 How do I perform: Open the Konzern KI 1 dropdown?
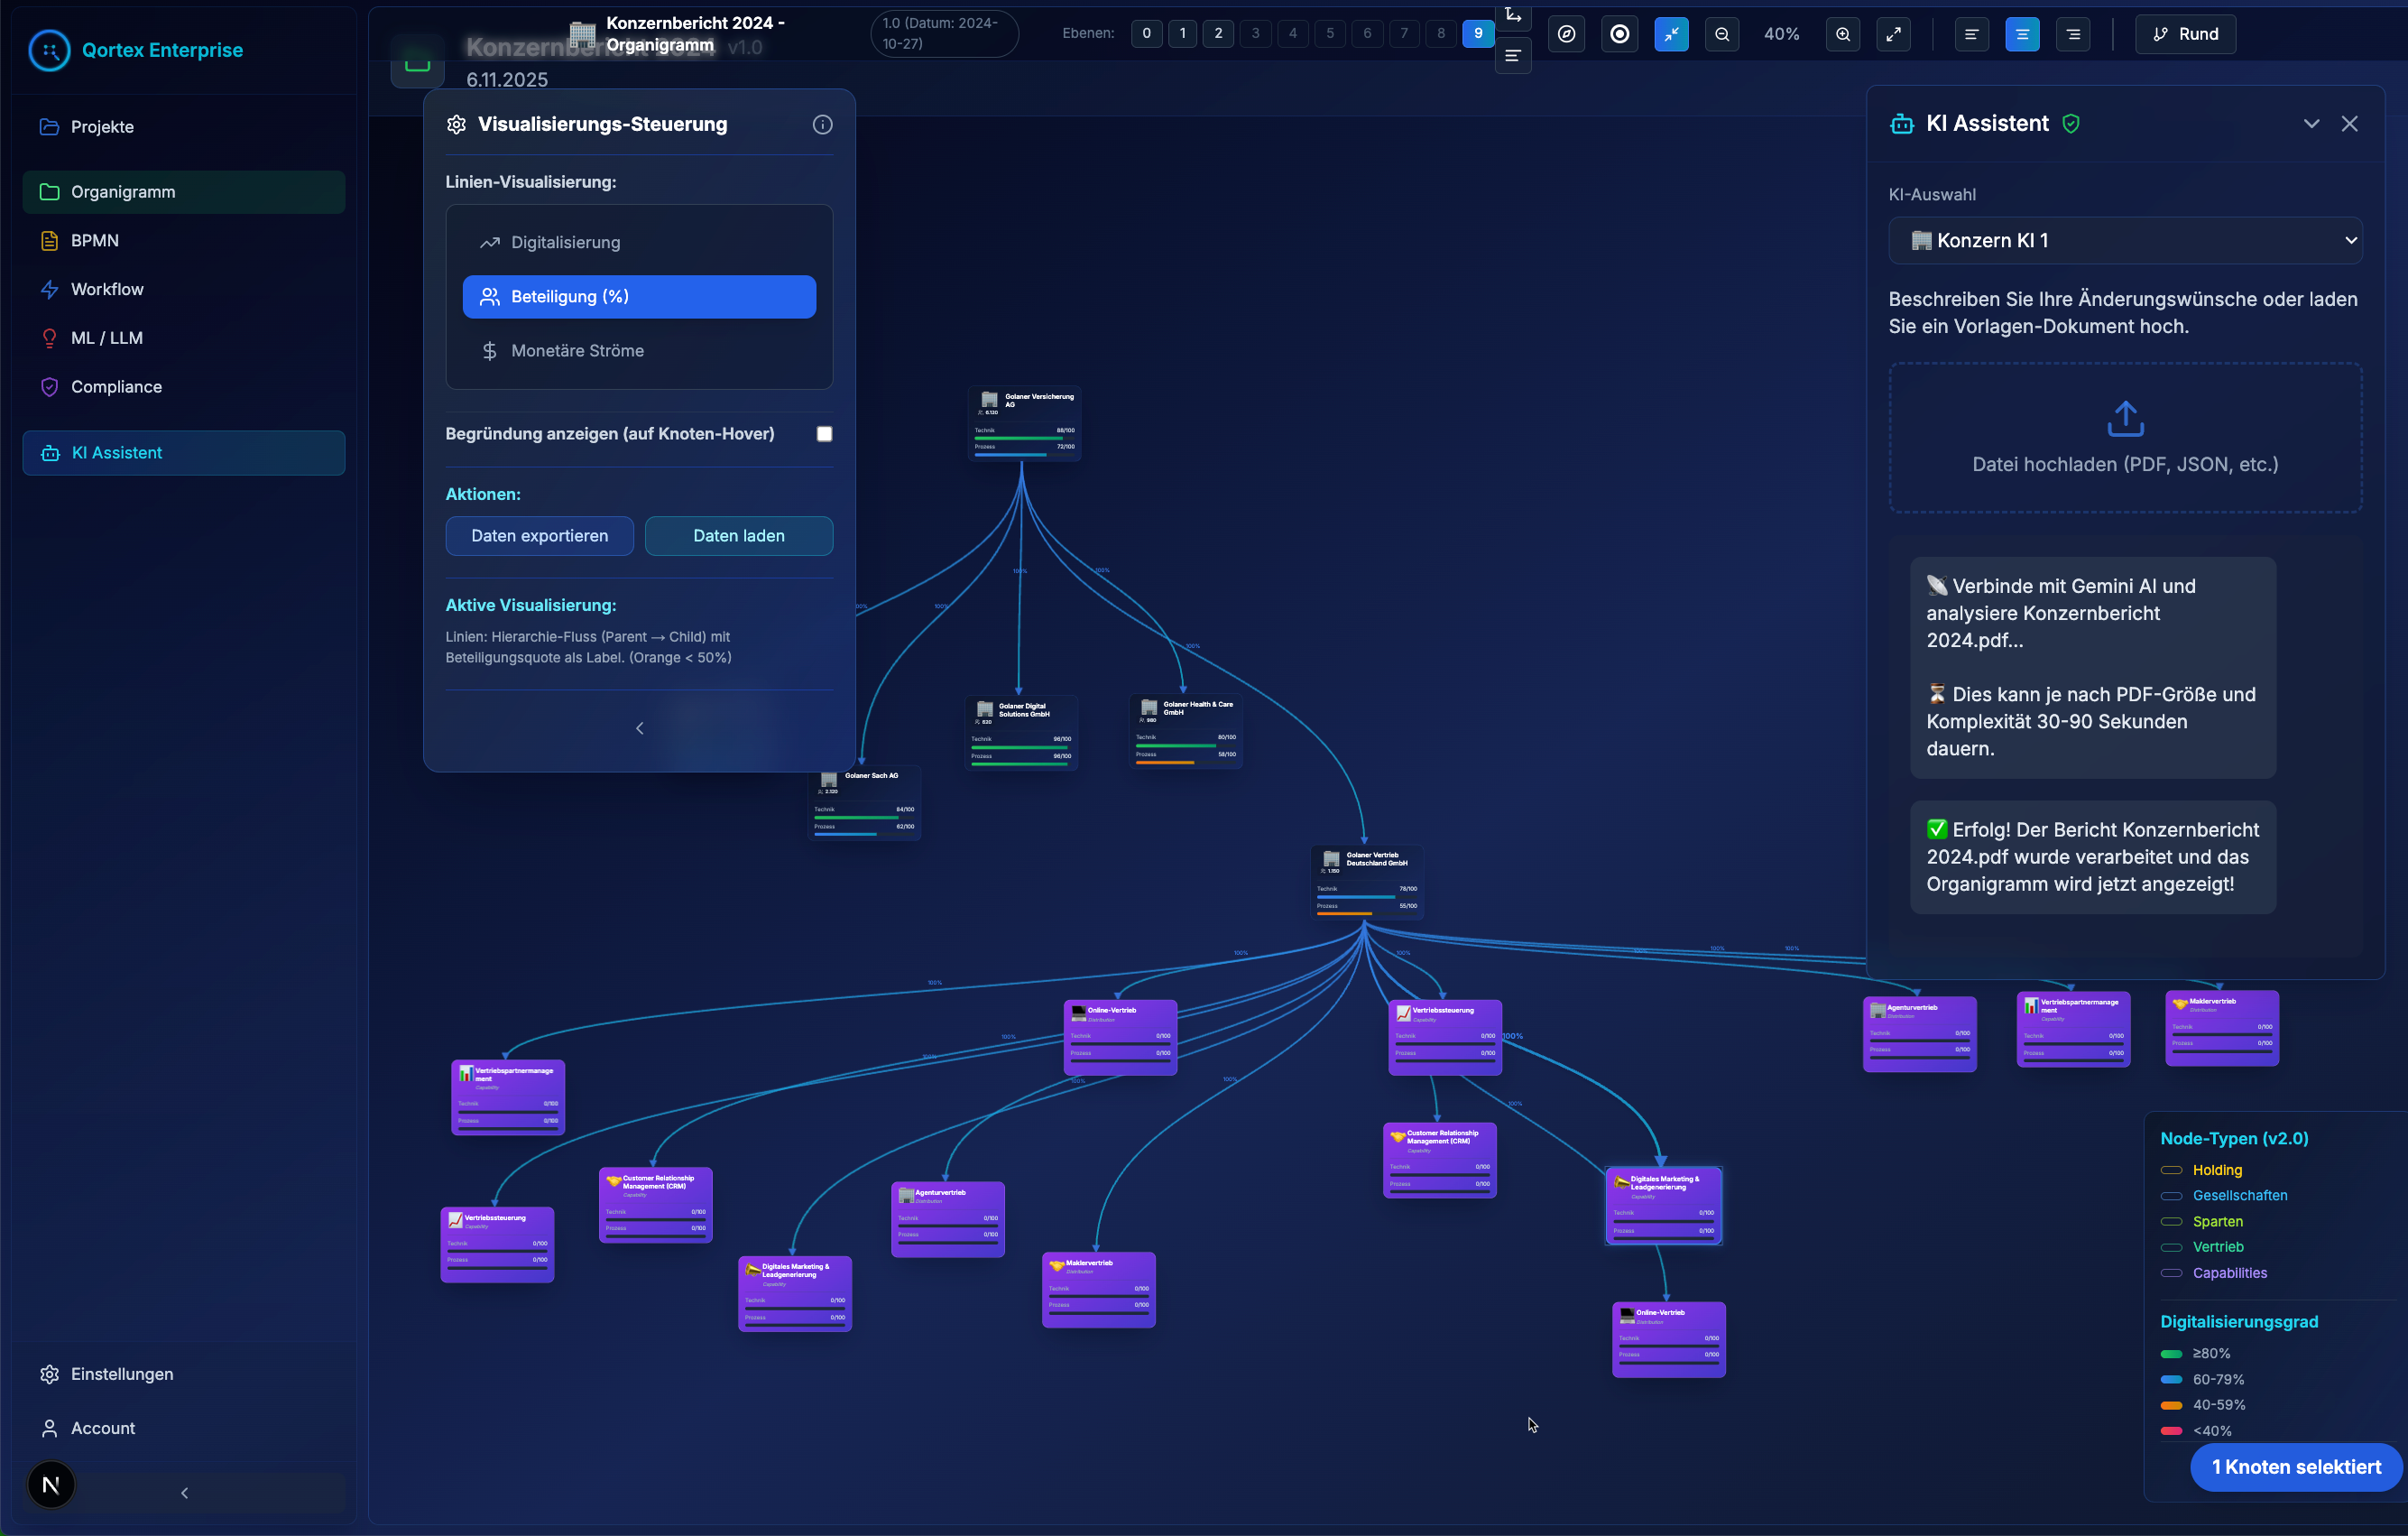pyautogui.click(x=2125, y=241)
